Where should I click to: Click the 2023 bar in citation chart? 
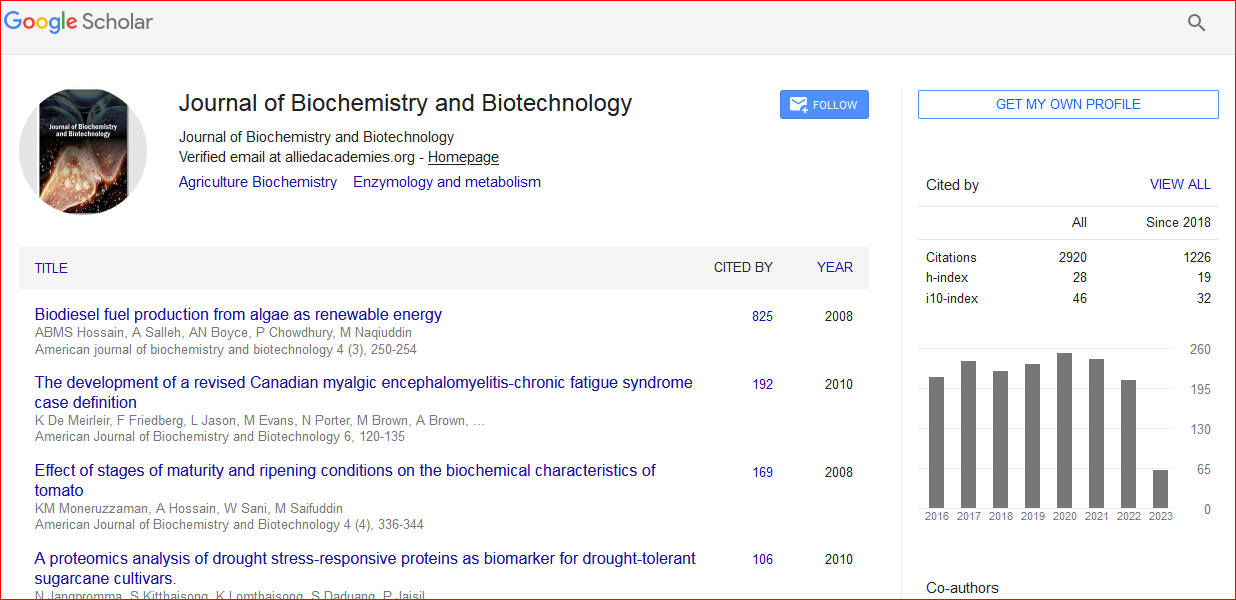coord(1160,488)
